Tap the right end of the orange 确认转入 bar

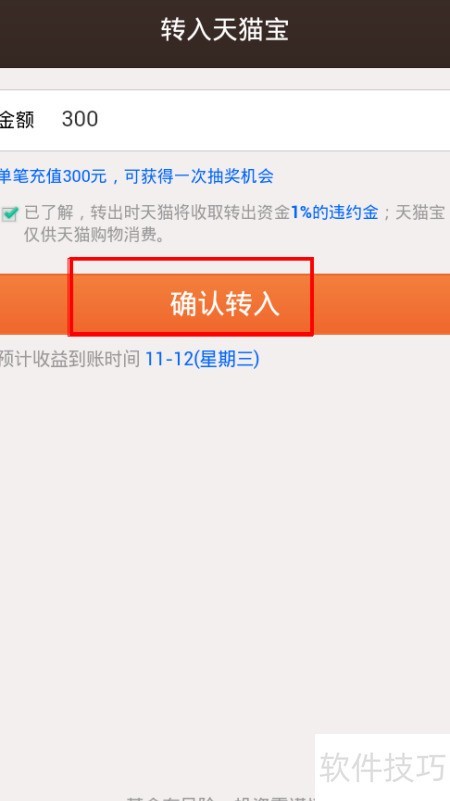click(x=382, y=304)
